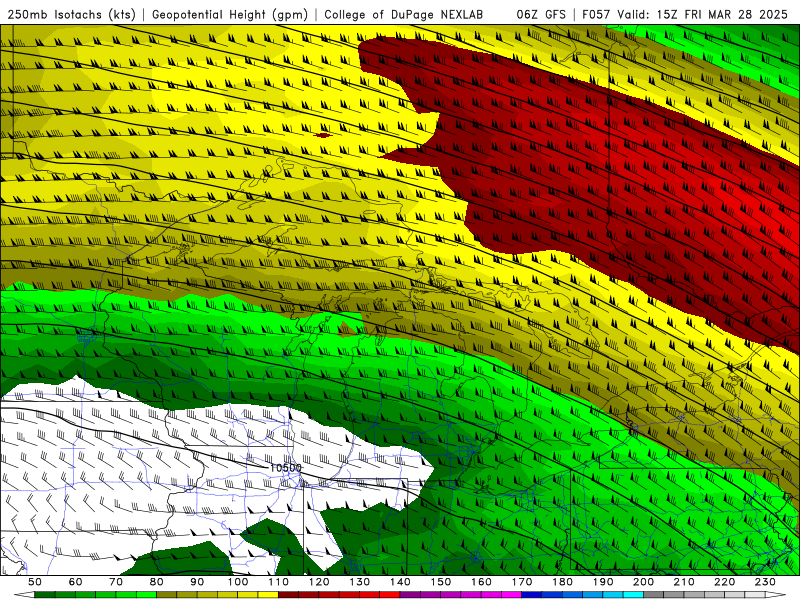The image size is (800, 600).
Task: Click the 70 value on the color legend
Action: coord(116,582)
